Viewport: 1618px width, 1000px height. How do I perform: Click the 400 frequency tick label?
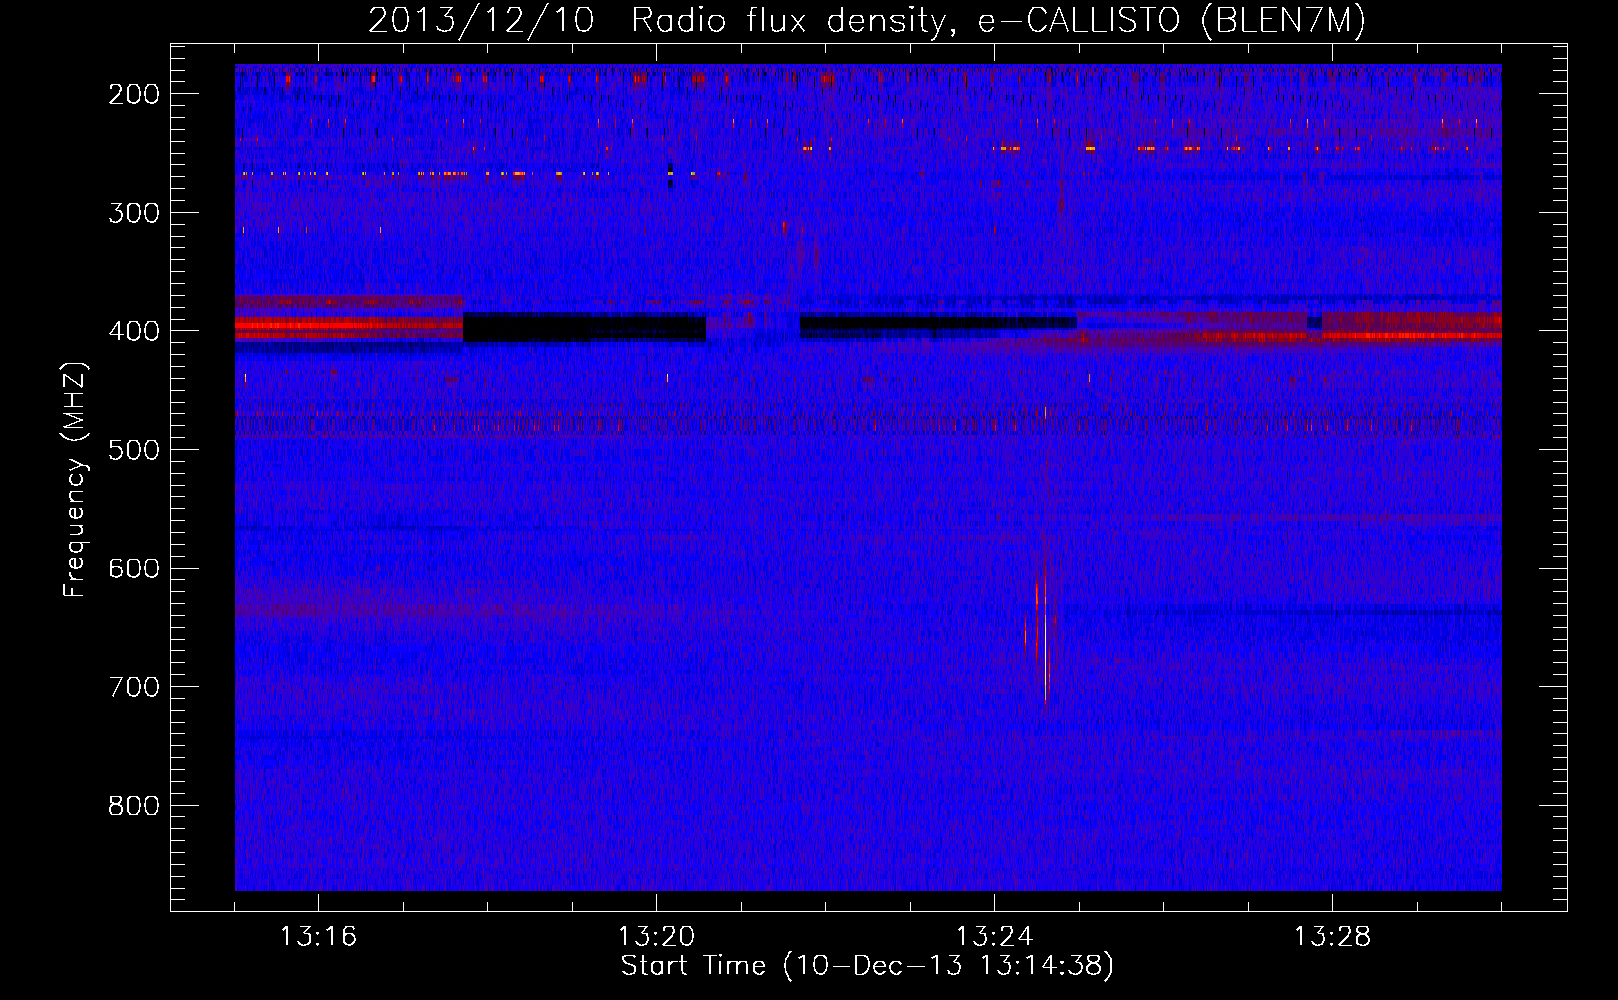(134, 332)
